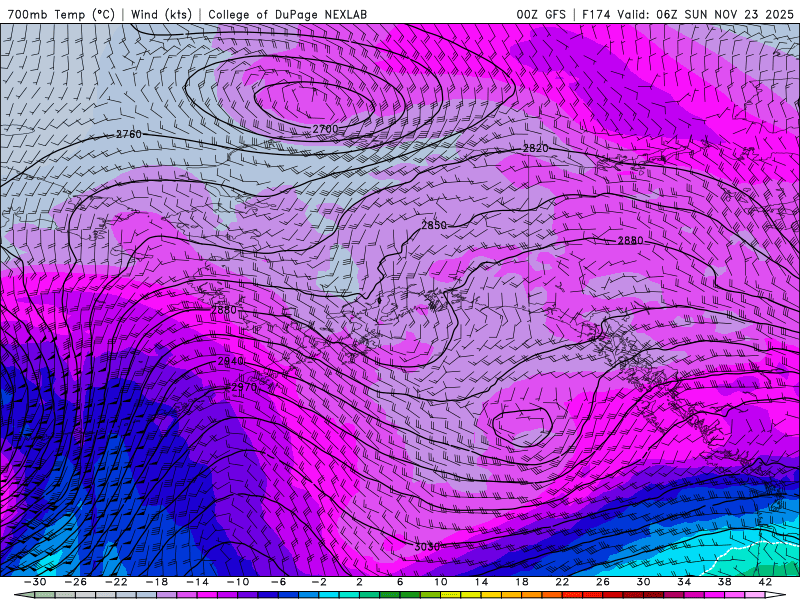Click the 22 value on the color scale

coord(562,582)
